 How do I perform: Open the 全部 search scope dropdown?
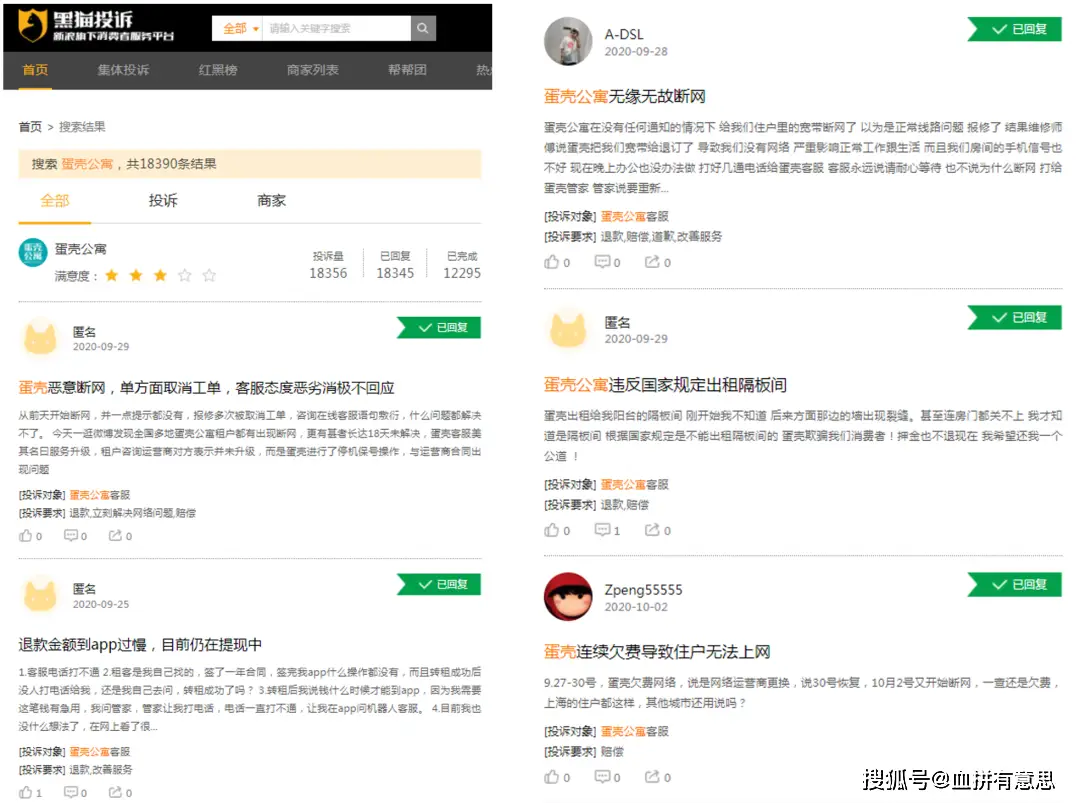pos(238,28)
